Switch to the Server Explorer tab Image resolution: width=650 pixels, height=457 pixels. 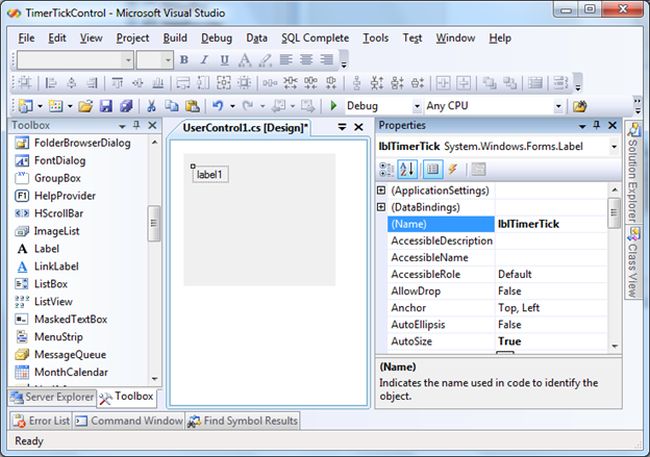click(x=53, y=397)
